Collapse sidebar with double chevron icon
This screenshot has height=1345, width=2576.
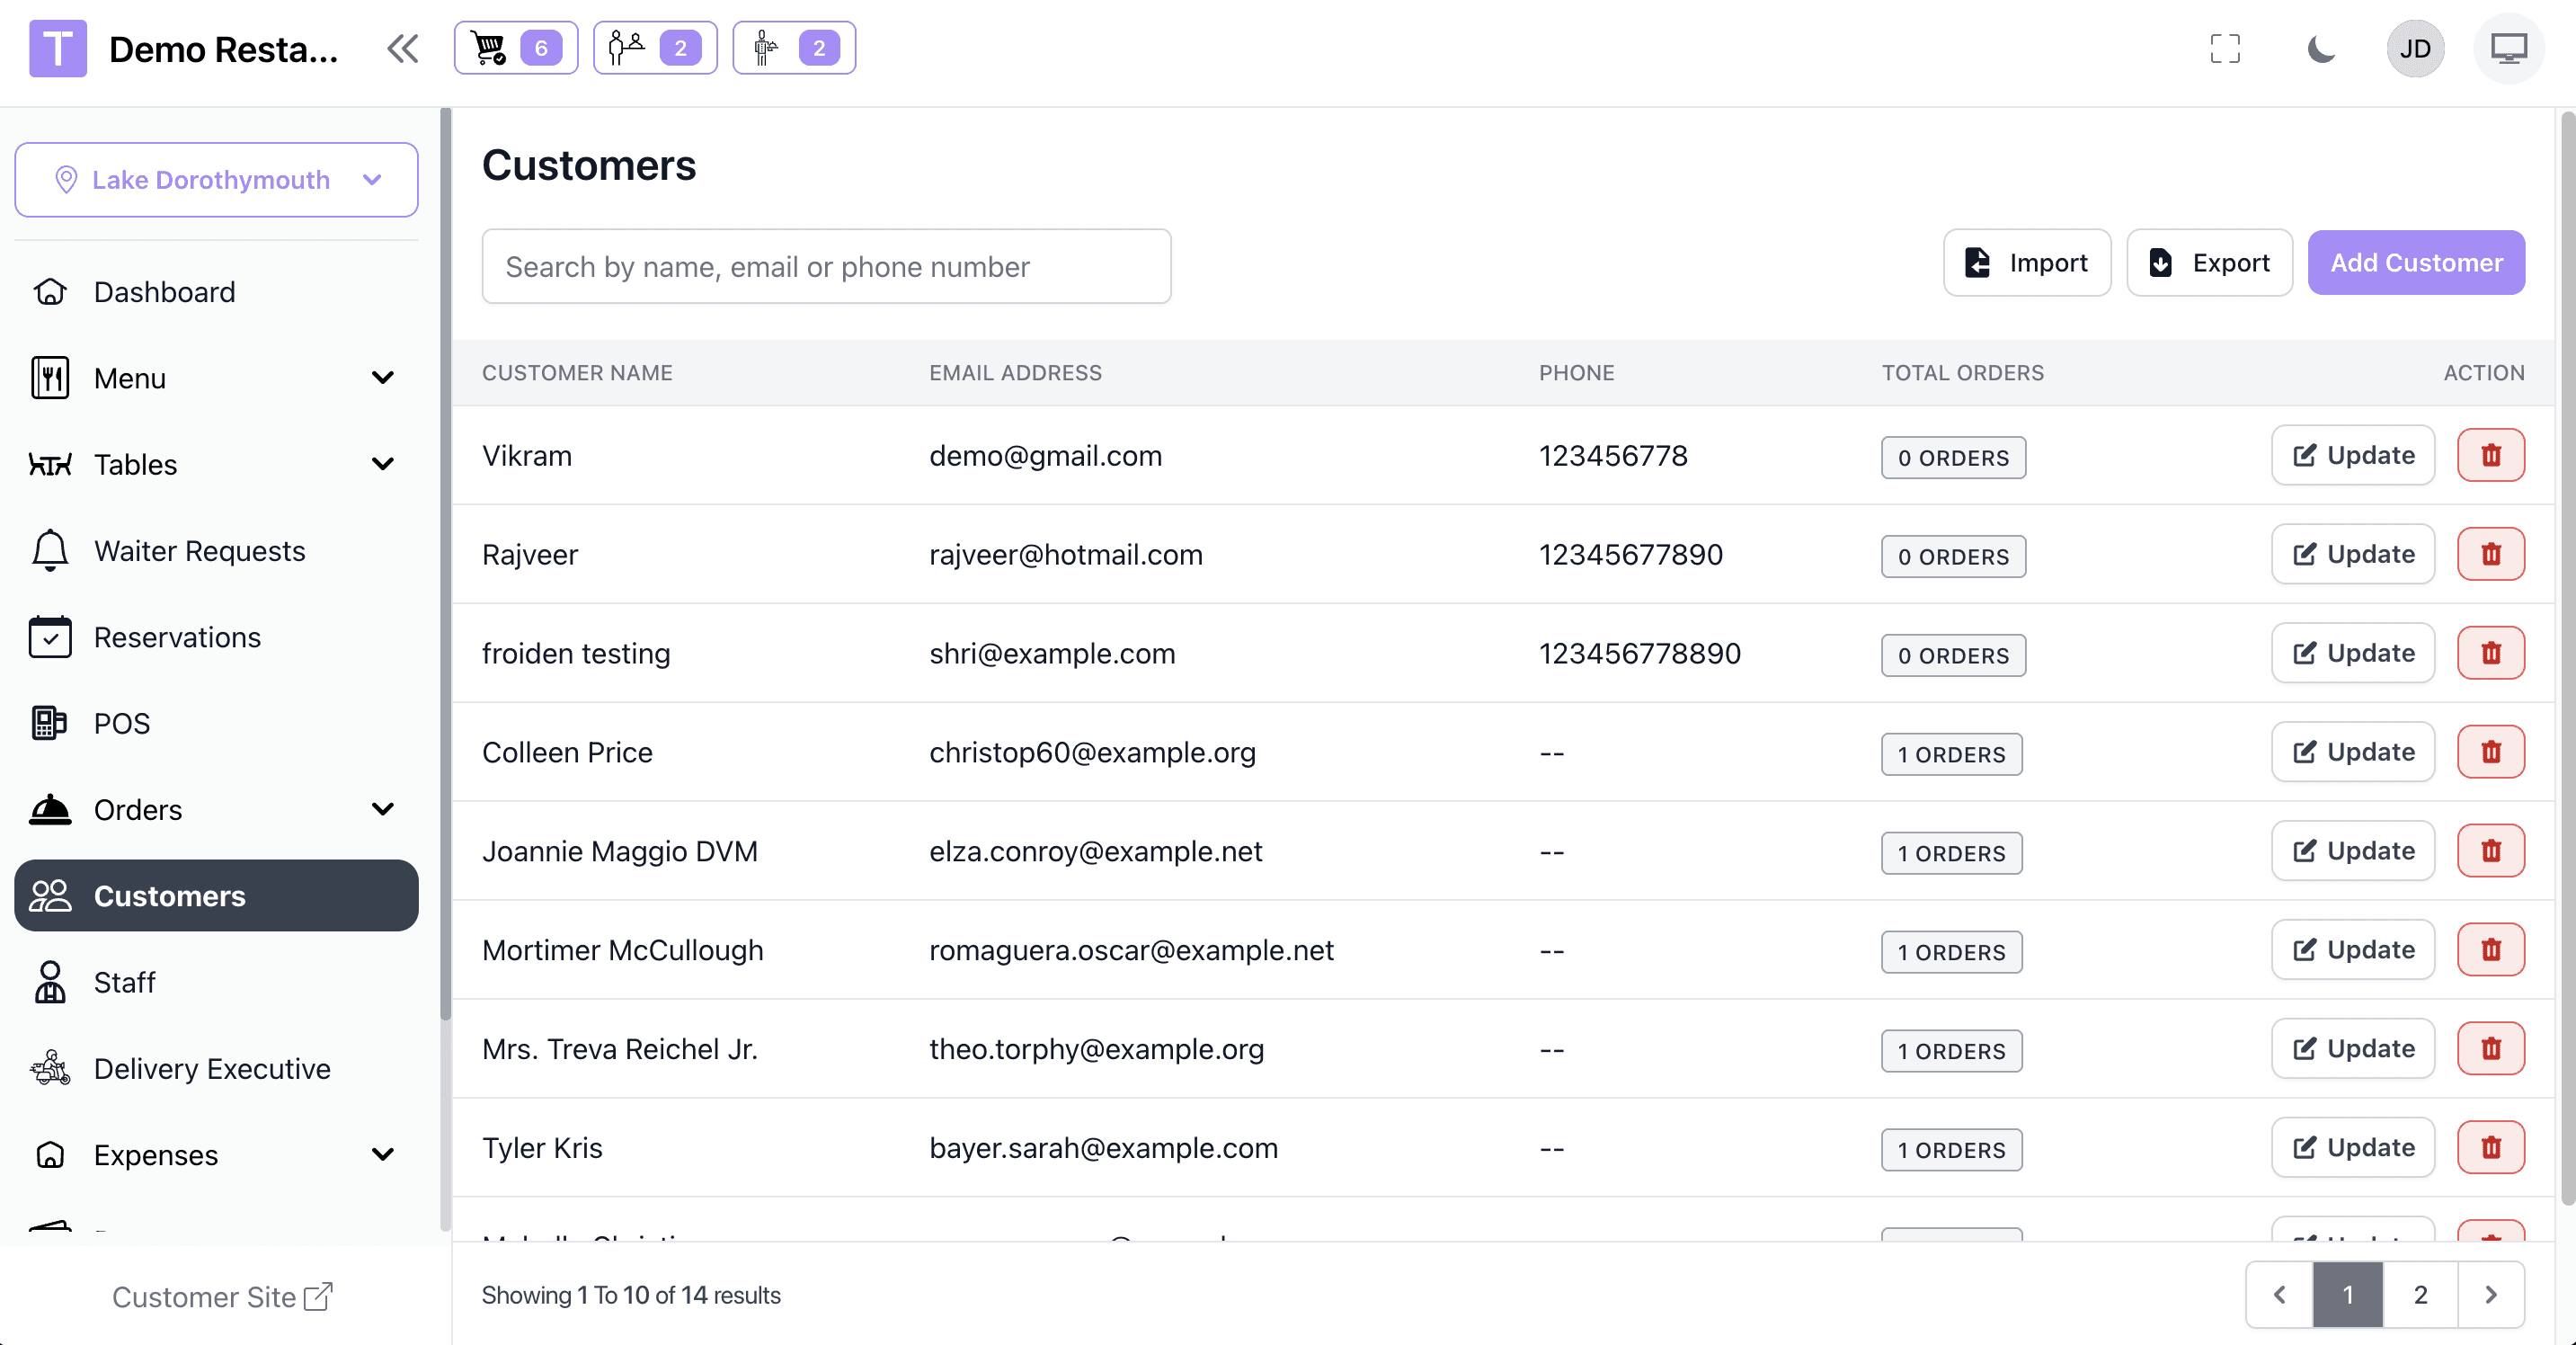[x=402, y=48]
